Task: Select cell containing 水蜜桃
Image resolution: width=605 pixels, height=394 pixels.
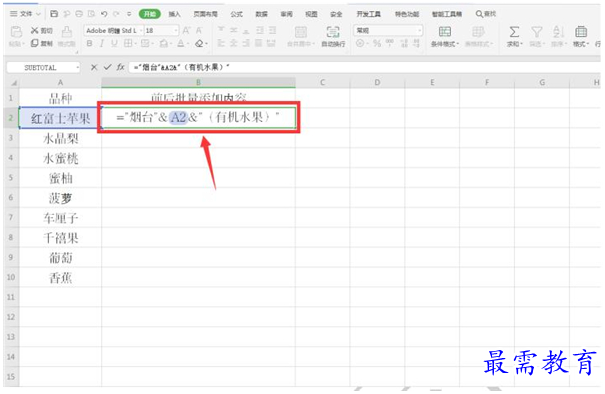Action: tap(61, 158)
